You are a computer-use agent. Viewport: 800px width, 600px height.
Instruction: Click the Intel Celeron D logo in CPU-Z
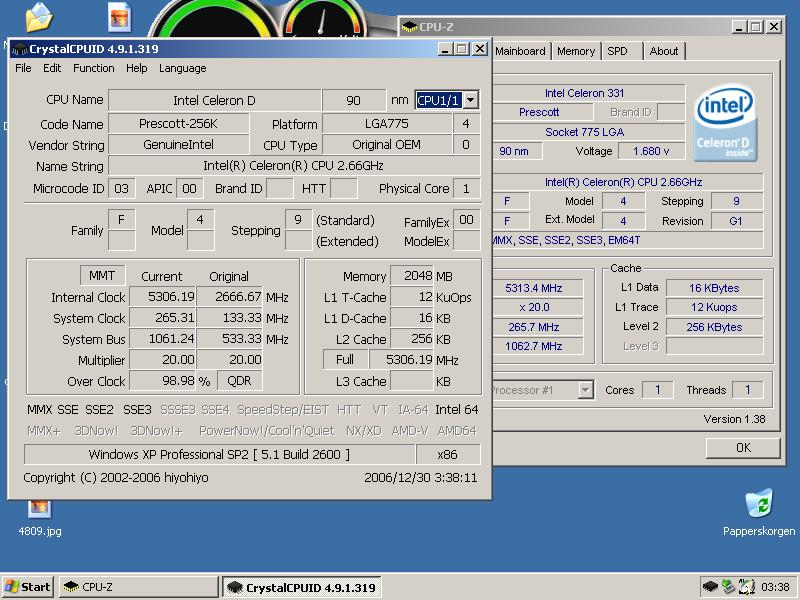pos(725,123)
